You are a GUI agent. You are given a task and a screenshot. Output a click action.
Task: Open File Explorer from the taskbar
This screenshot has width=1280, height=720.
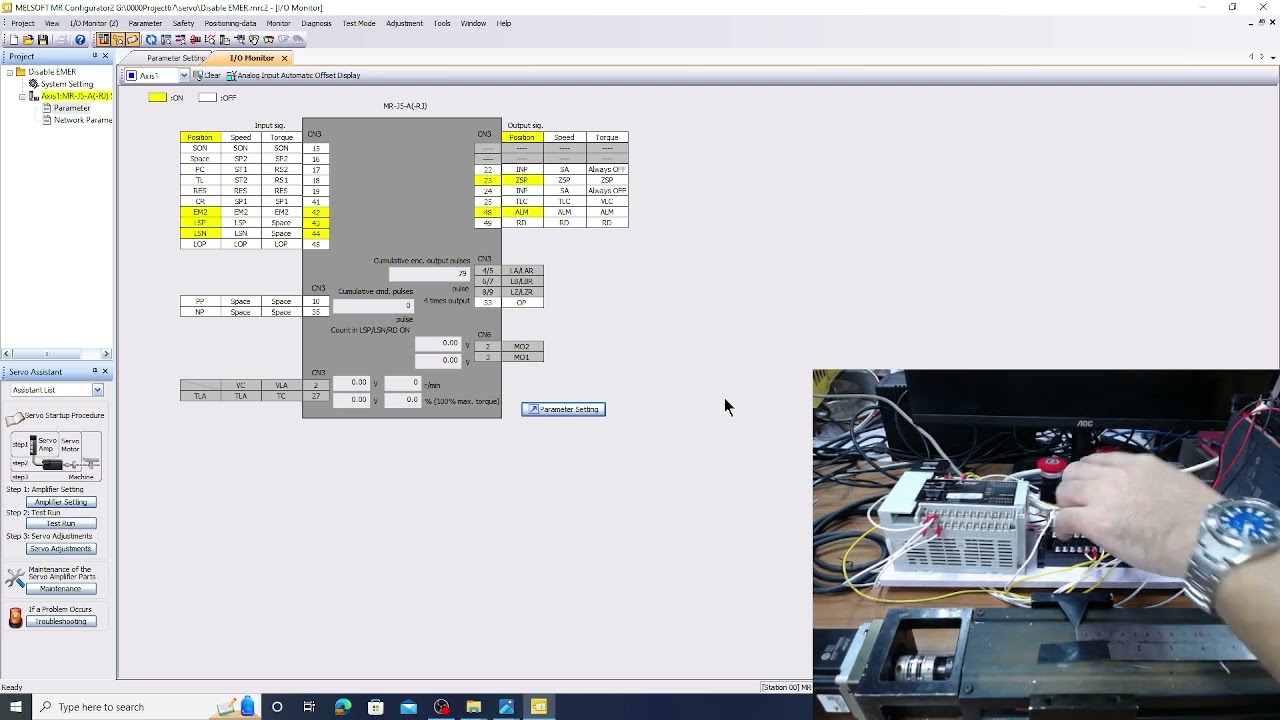473,707
